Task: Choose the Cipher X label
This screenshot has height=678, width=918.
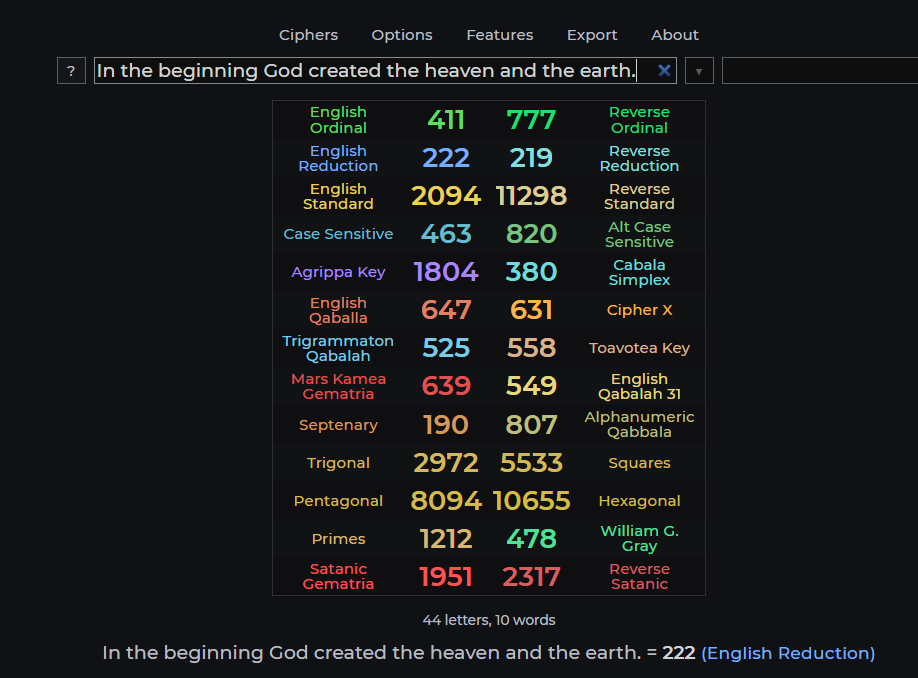Action: (x=639, y=310)
